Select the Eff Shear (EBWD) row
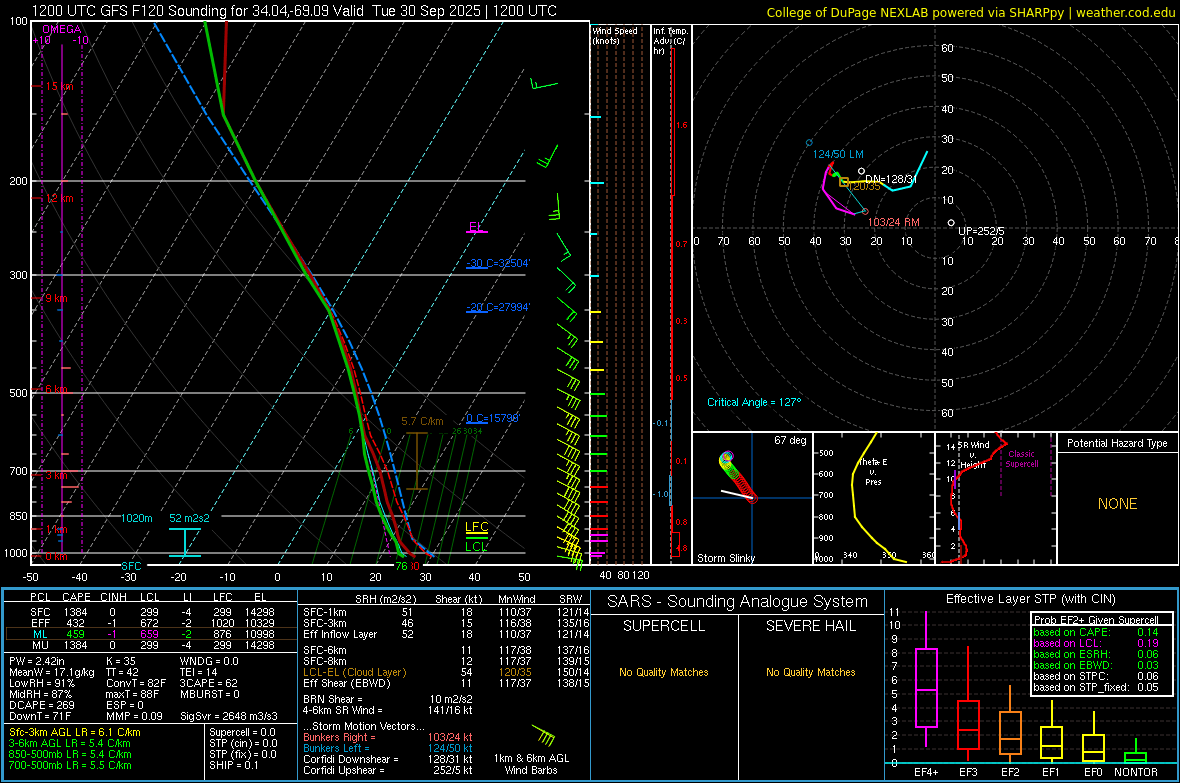The image size is (1180, 783). [x=447, y=683]
